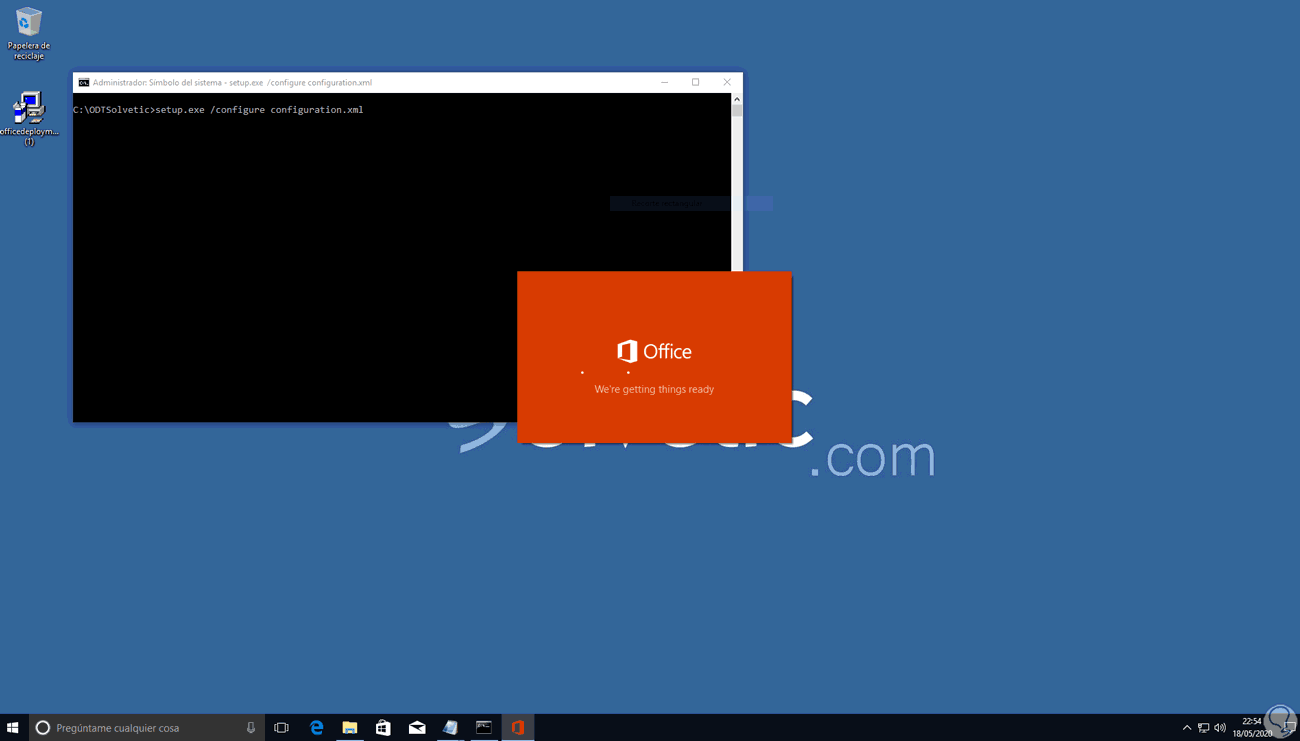Open Task View from the taskbar

click(281, 727)
